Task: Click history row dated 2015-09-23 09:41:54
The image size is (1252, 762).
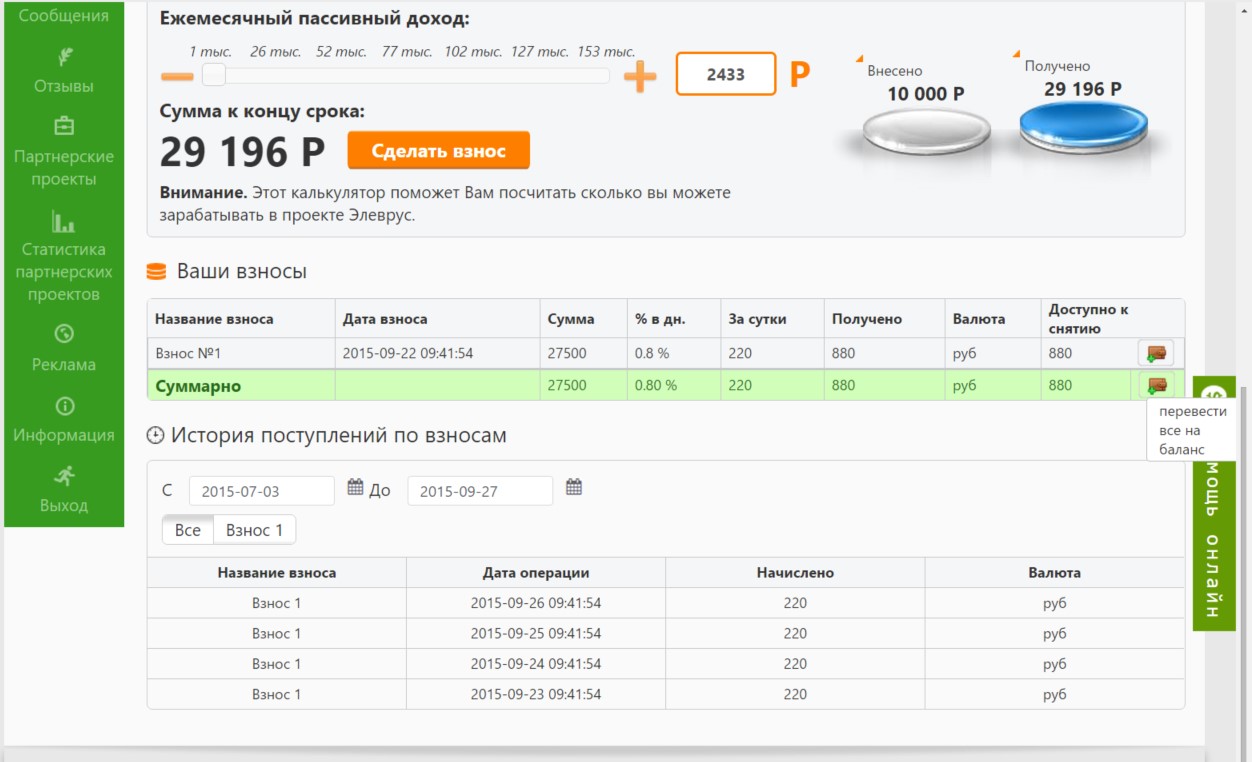Action: pyautogui.click(x=666, y=694)
